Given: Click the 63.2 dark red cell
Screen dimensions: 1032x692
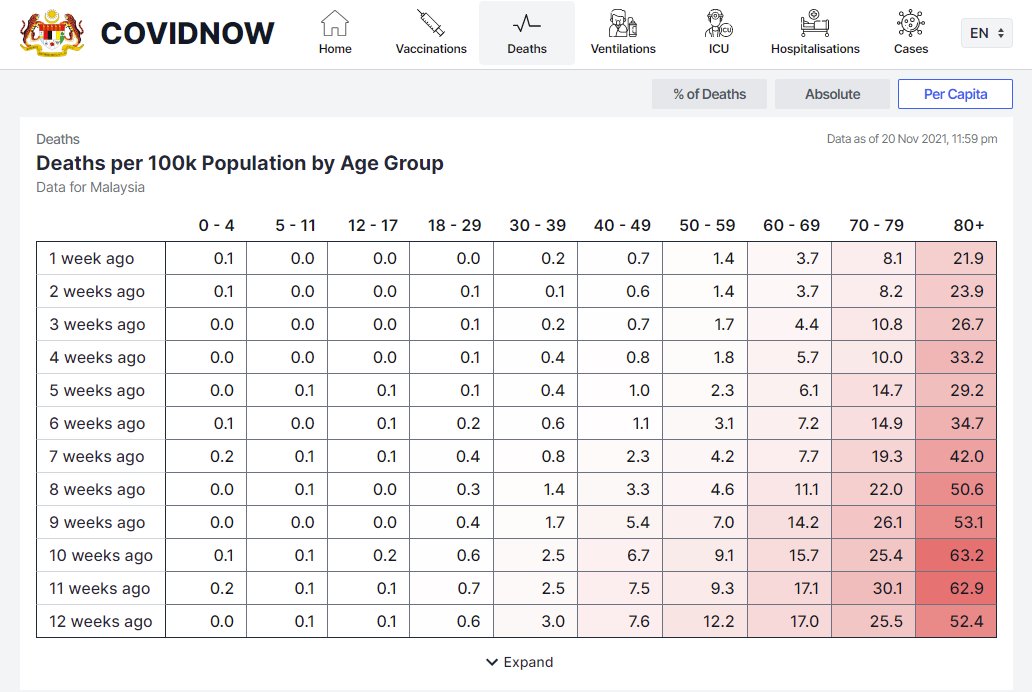Looking at the screenshot, I should pyautogui.click(x=956, y=555).
